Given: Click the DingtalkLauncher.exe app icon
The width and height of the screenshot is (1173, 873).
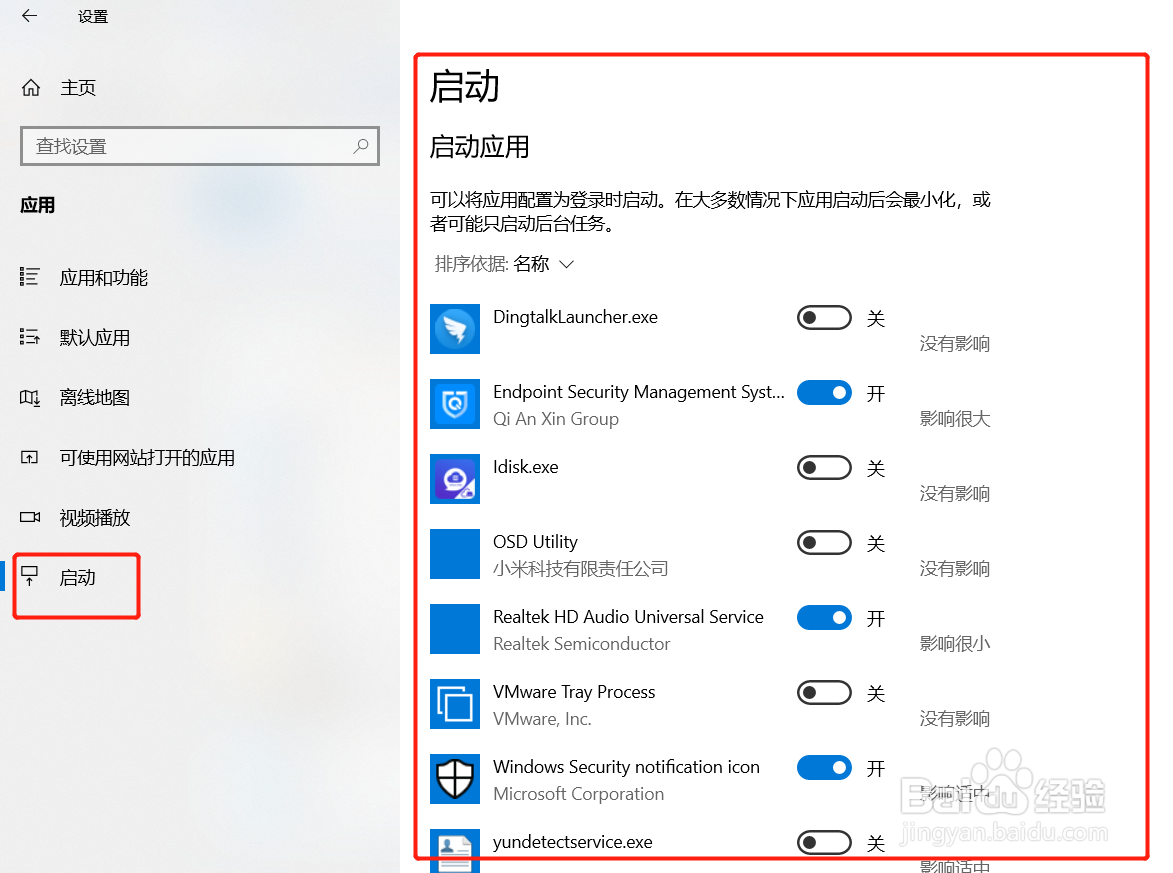Looking at the screenshot, I should coord(455,329).
